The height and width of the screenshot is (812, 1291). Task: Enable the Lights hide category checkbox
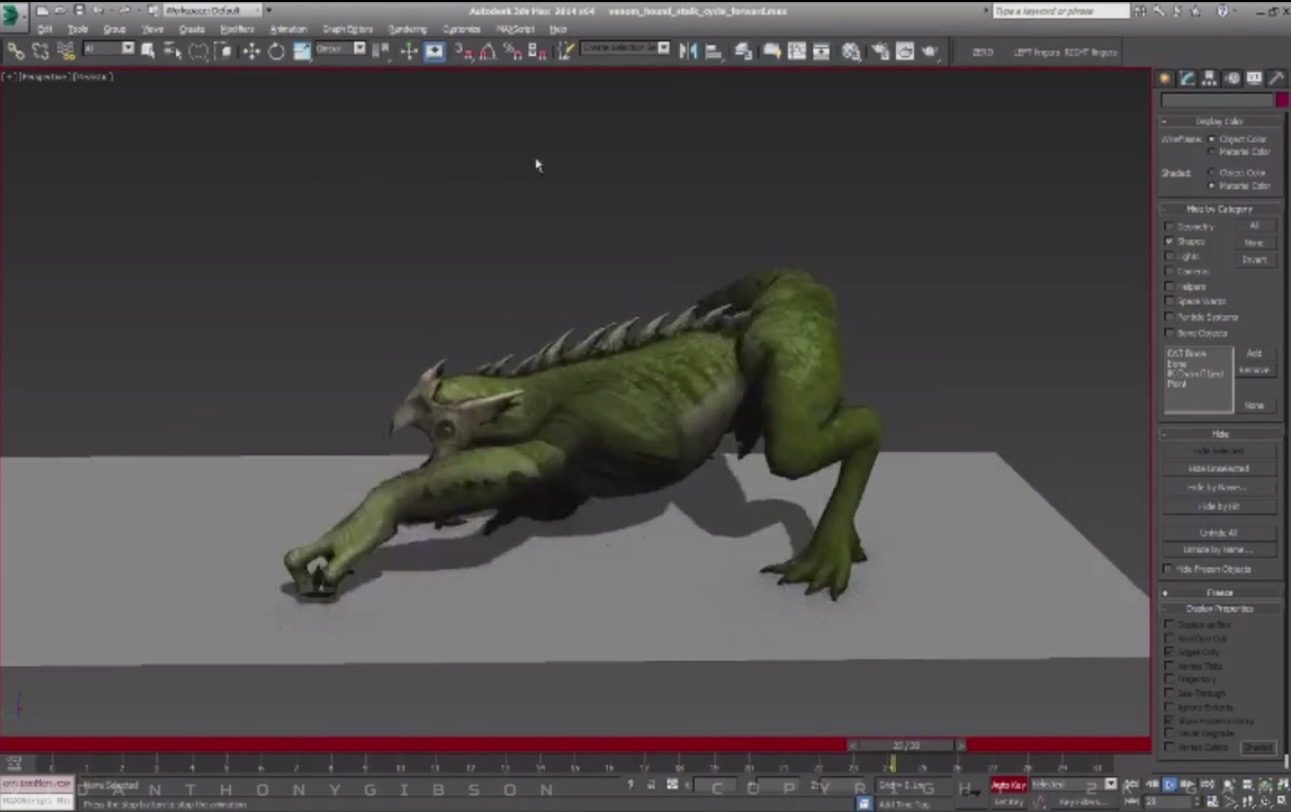coord(1169,256)
